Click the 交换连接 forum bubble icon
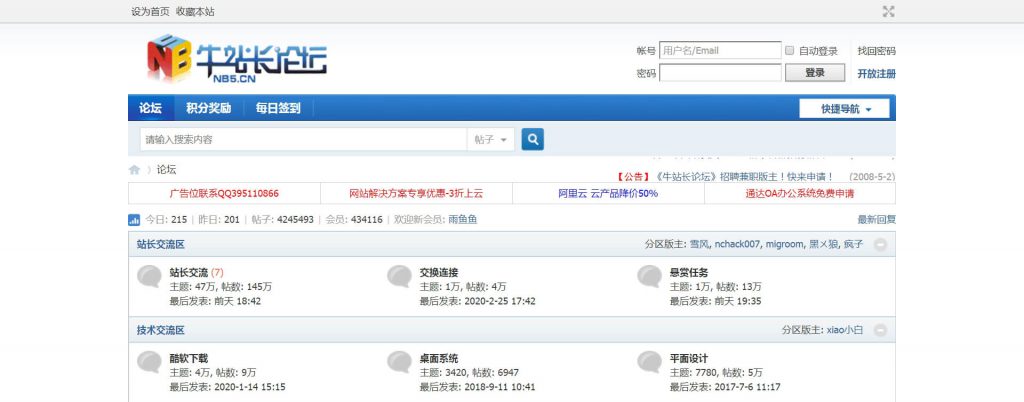This screenshot has height=402, width=1024. coord(400,277)
